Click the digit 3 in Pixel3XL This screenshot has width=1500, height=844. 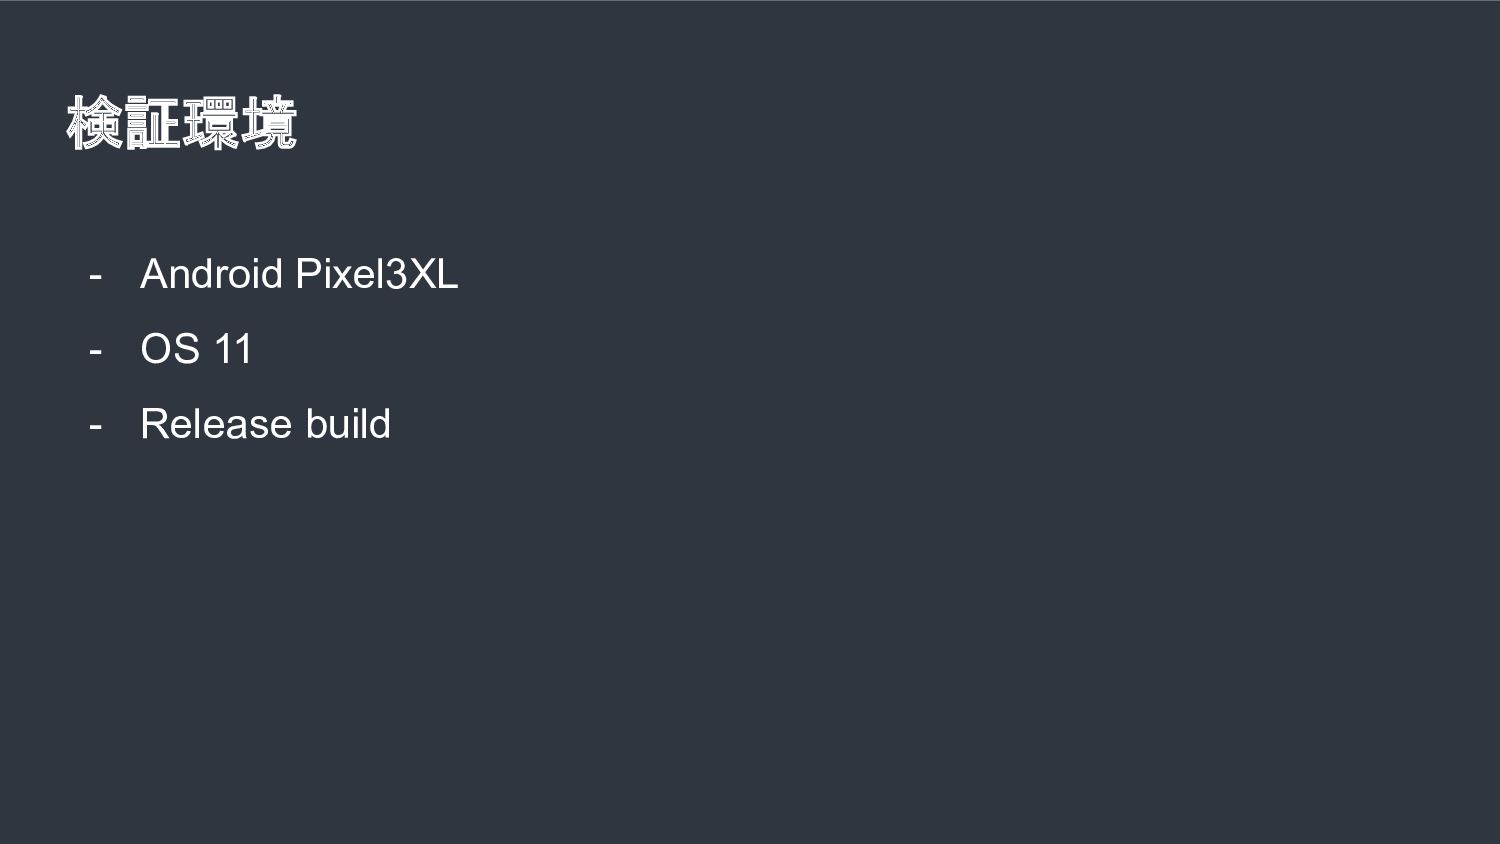[x=397, y=274]
